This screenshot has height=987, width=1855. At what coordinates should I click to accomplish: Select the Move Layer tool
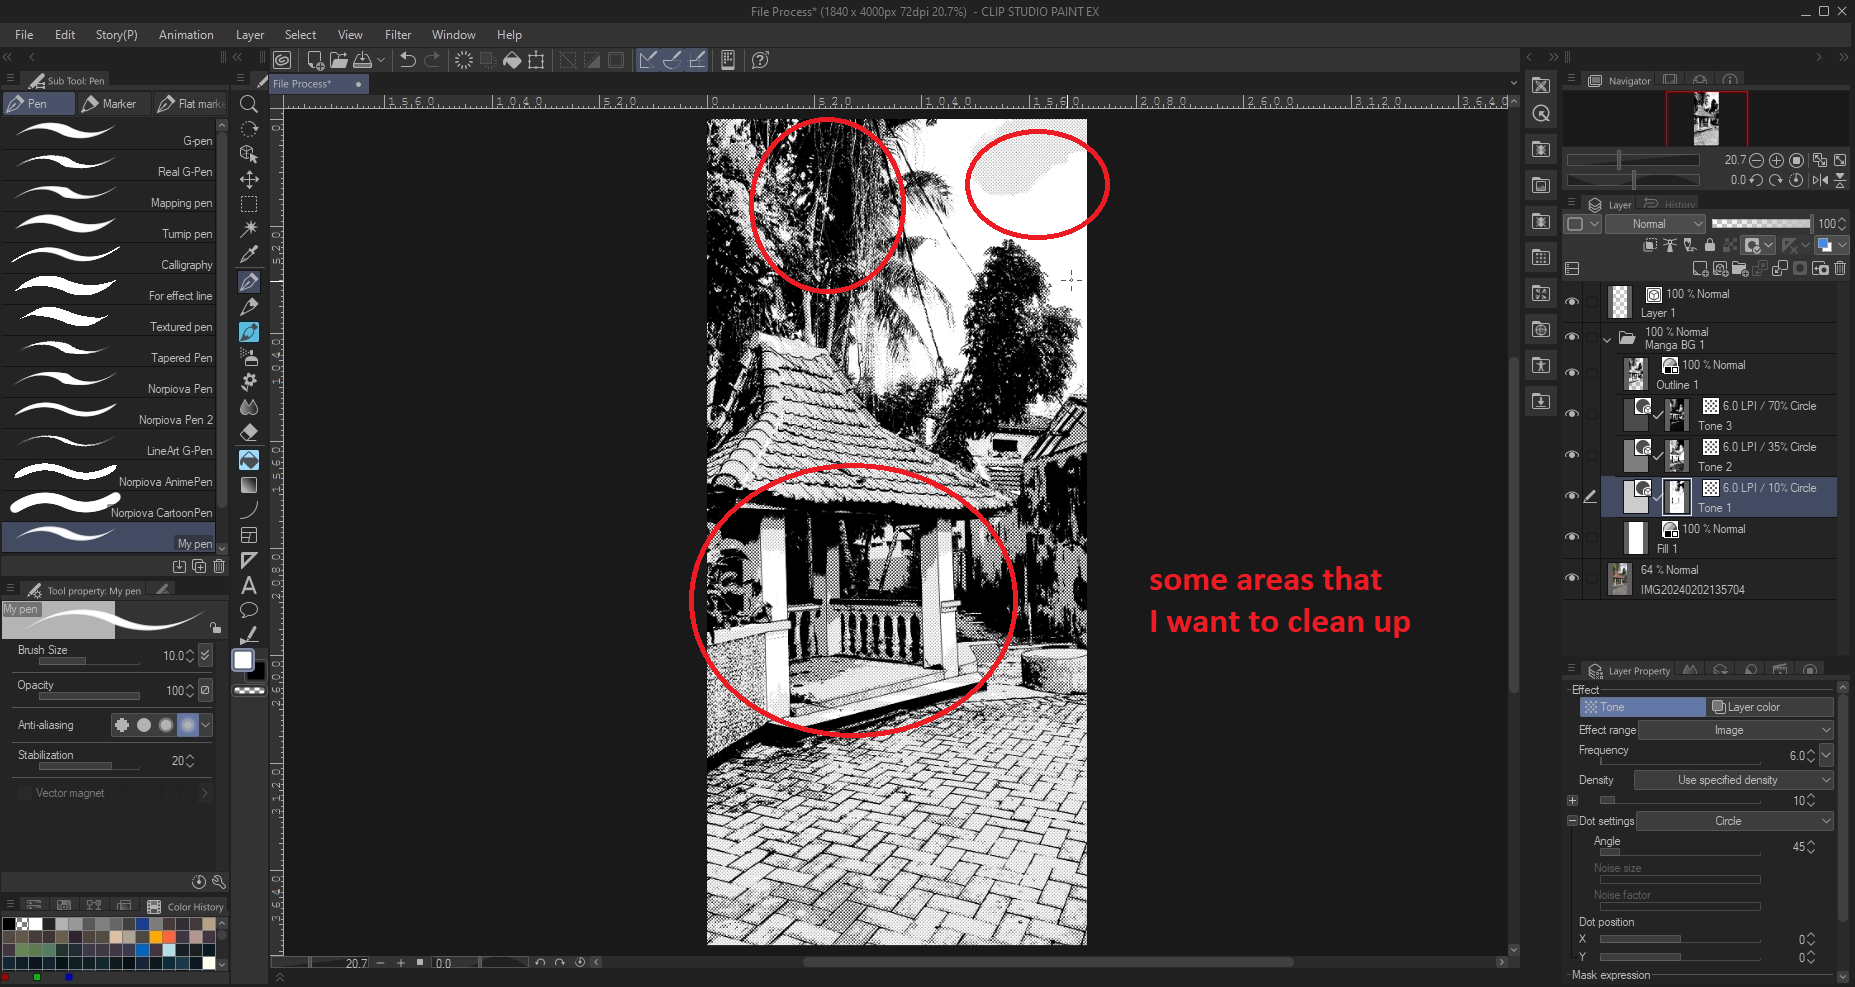click(x=249, y=180)
